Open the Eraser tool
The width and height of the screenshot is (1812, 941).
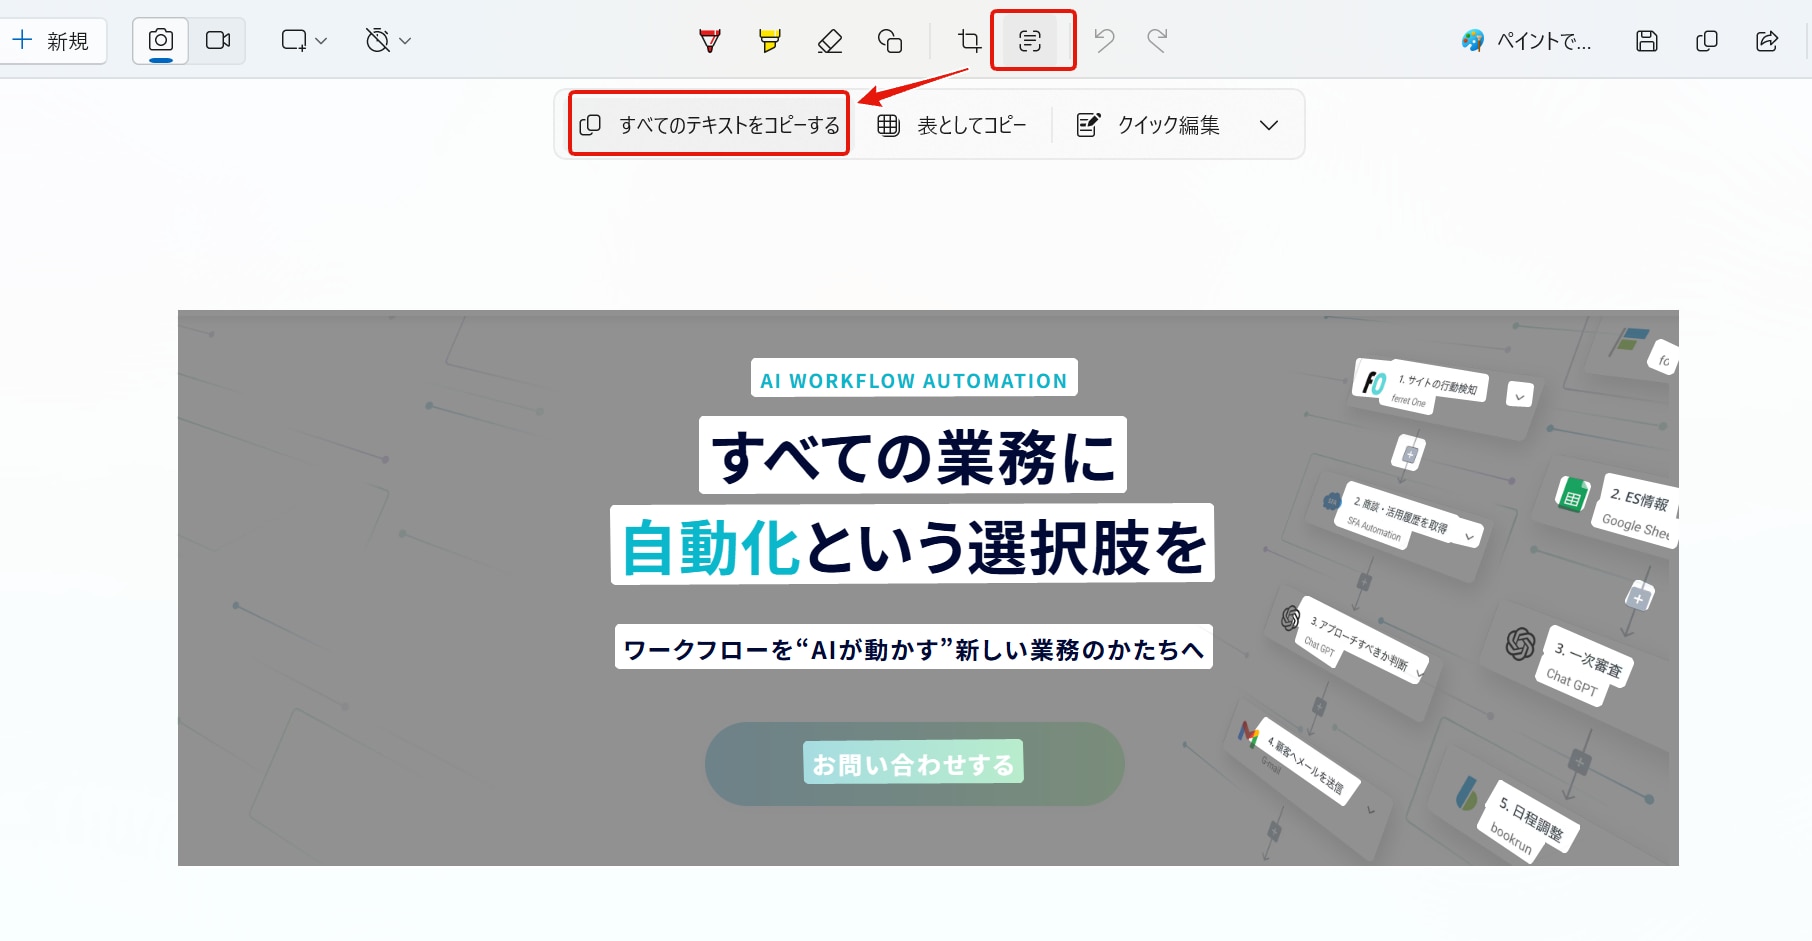pyautogui.click(x=829, y=41)
